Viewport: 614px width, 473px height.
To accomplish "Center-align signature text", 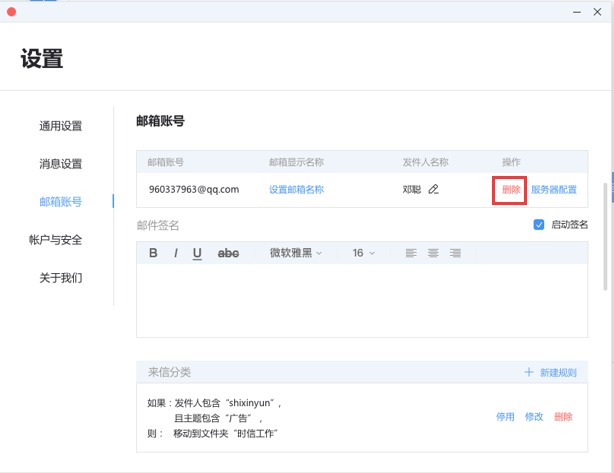I will pyautogui.click(x=433, y=253).
